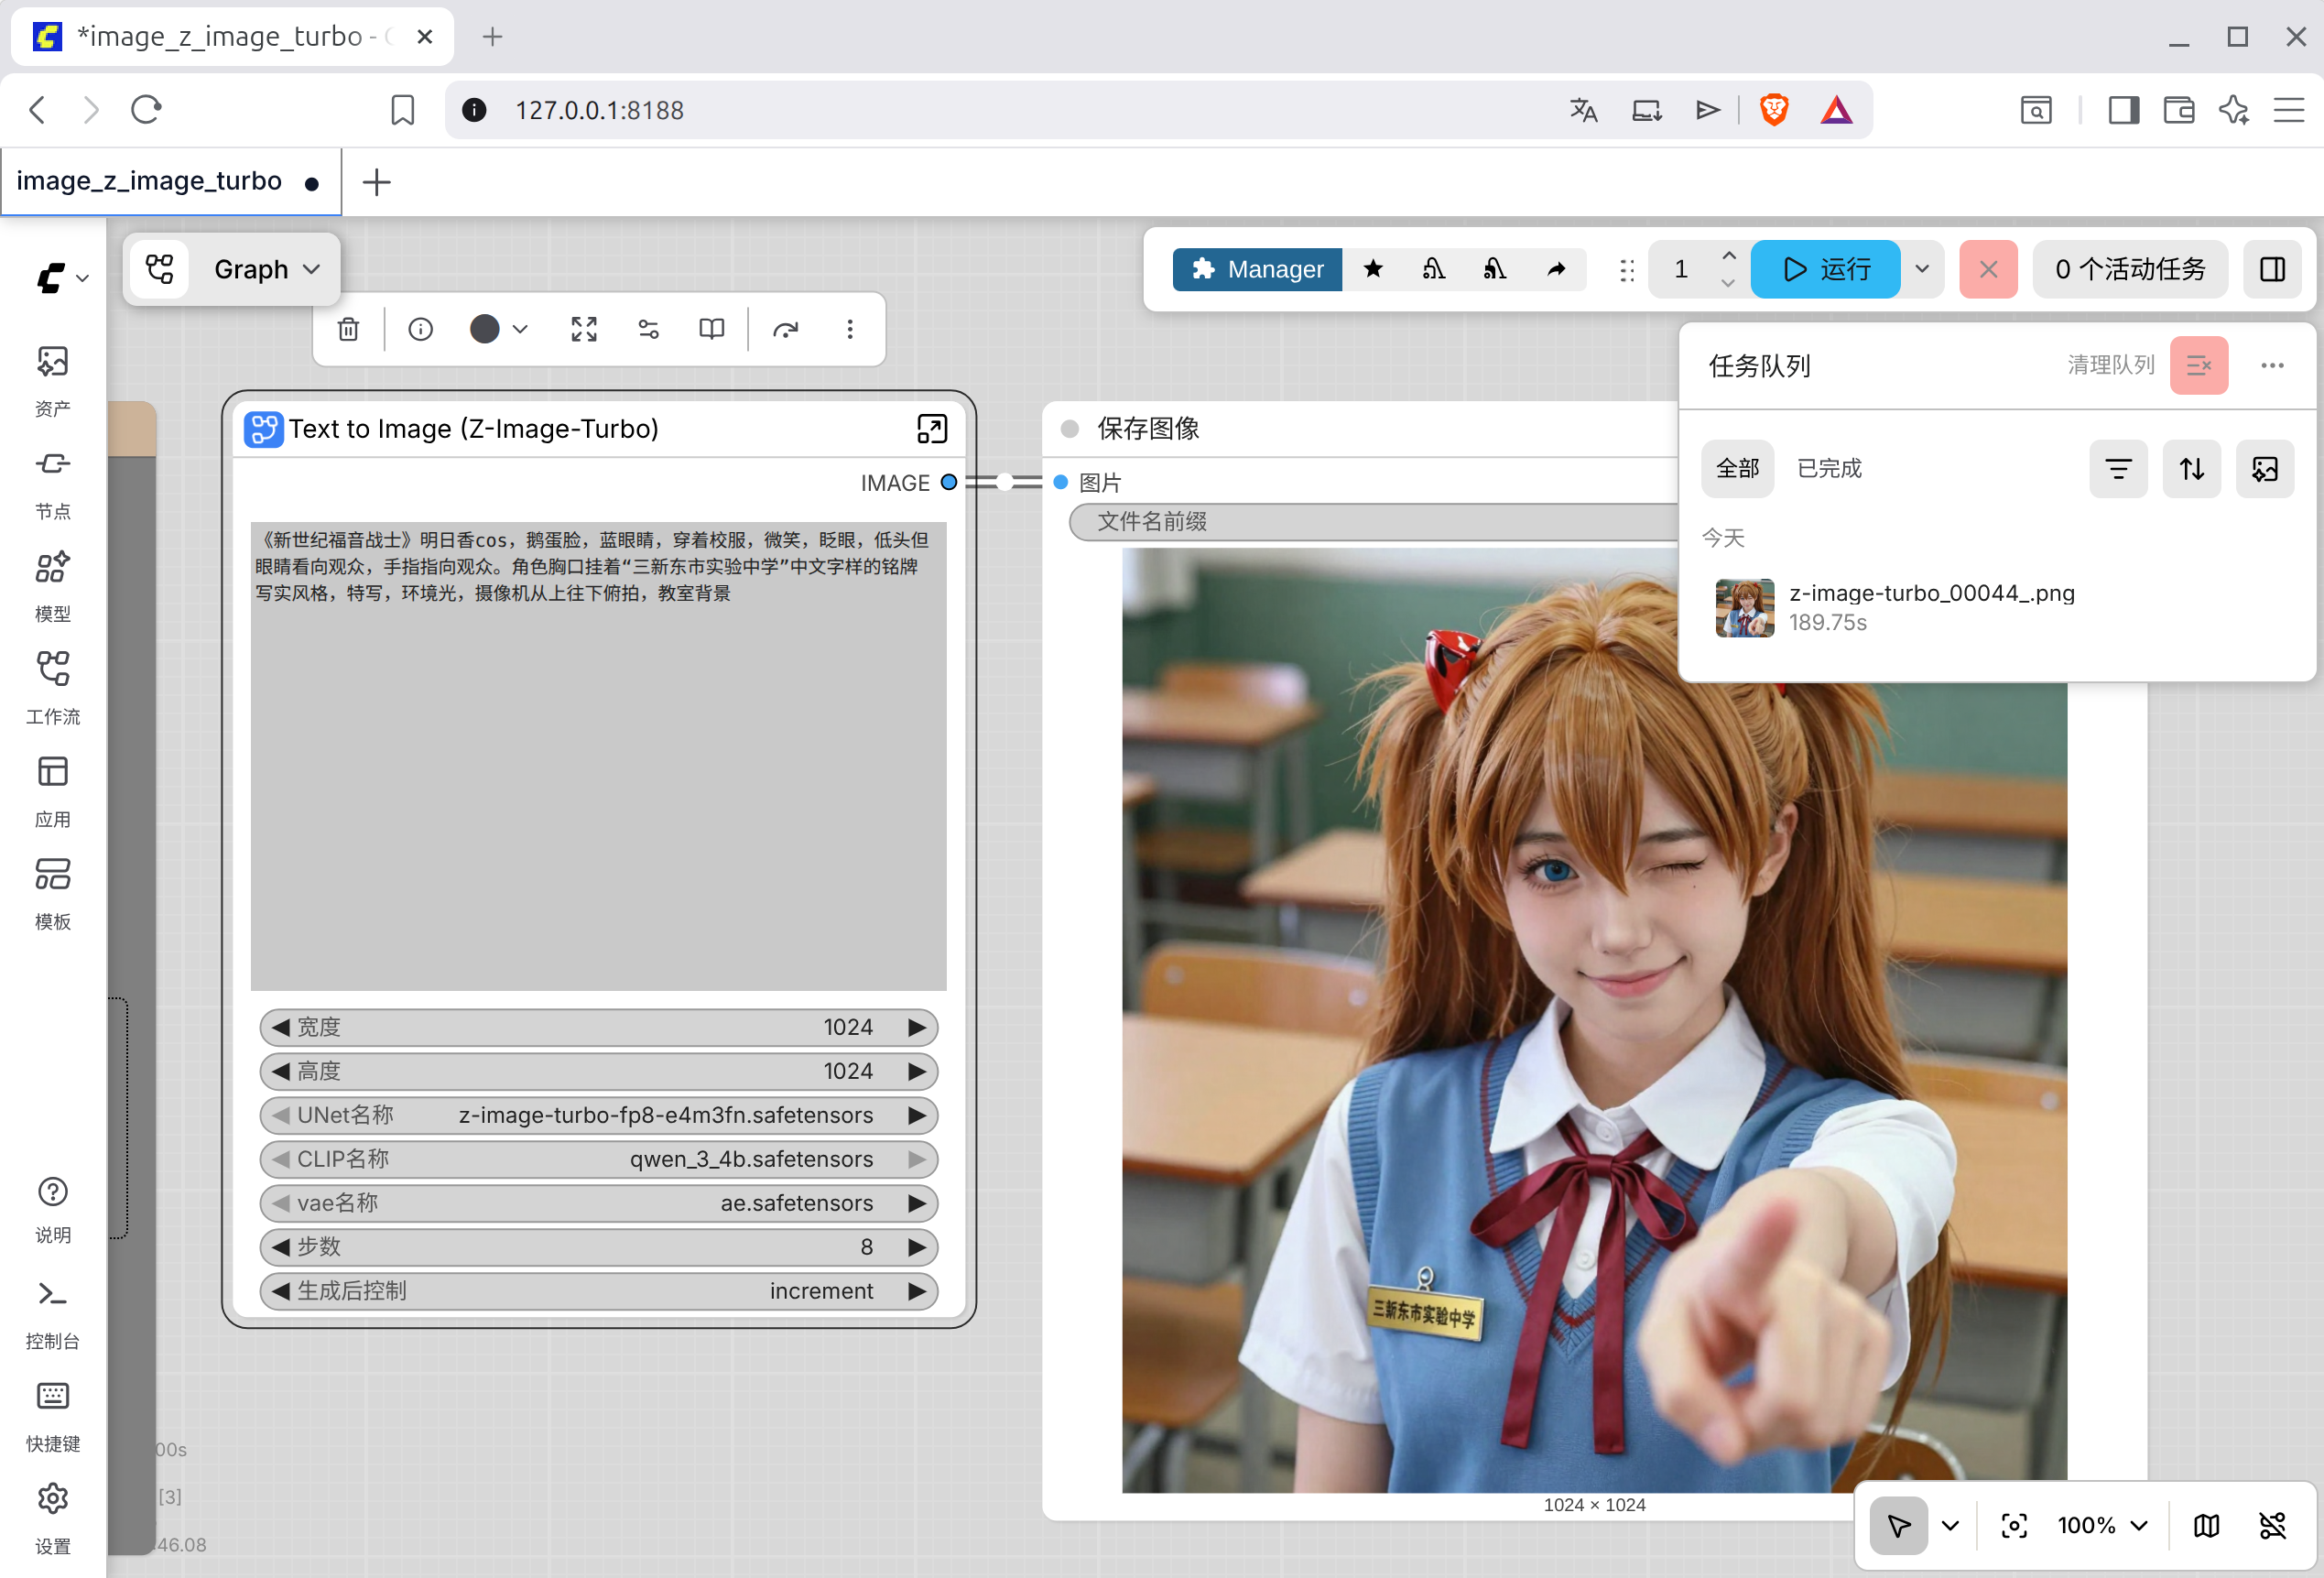Image resolution: width=2324 pixels, height=1578 pixels.
Task: Switch to the Completed (已完成) queue tab
Action: [x=1829, y=468]
